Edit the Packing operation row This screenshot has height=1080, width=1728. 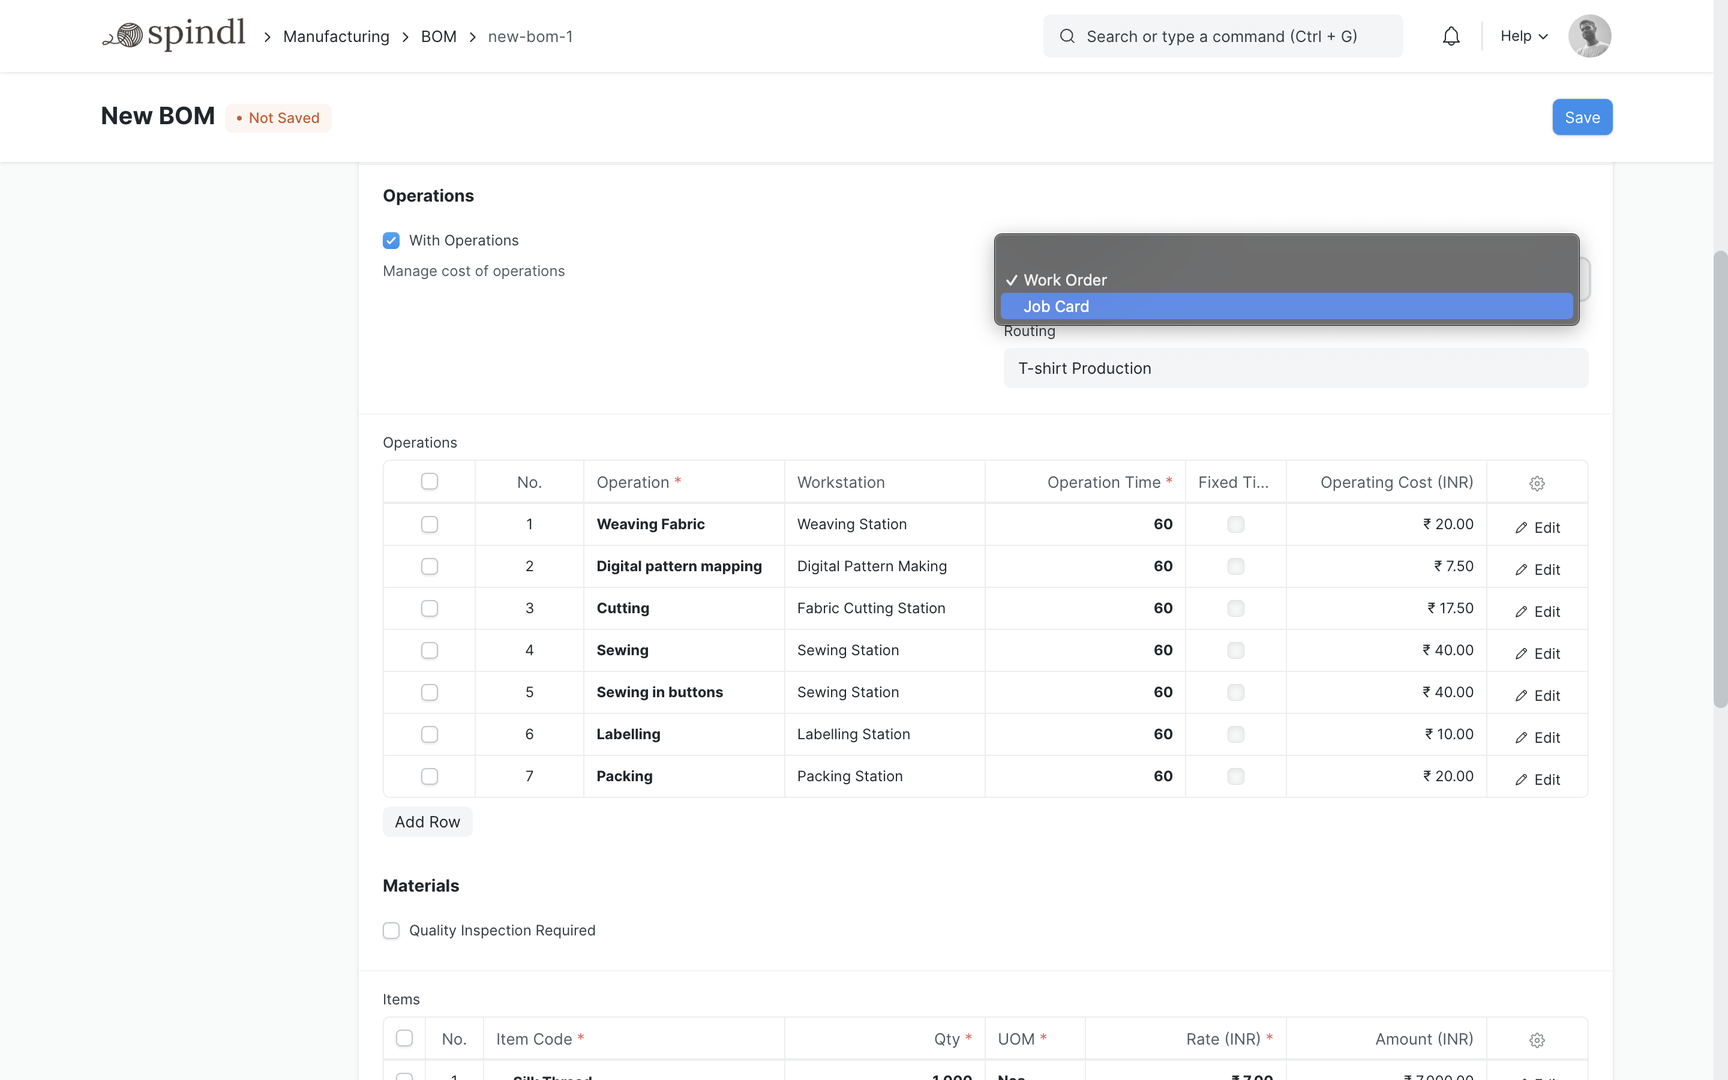coord(1537,779)
